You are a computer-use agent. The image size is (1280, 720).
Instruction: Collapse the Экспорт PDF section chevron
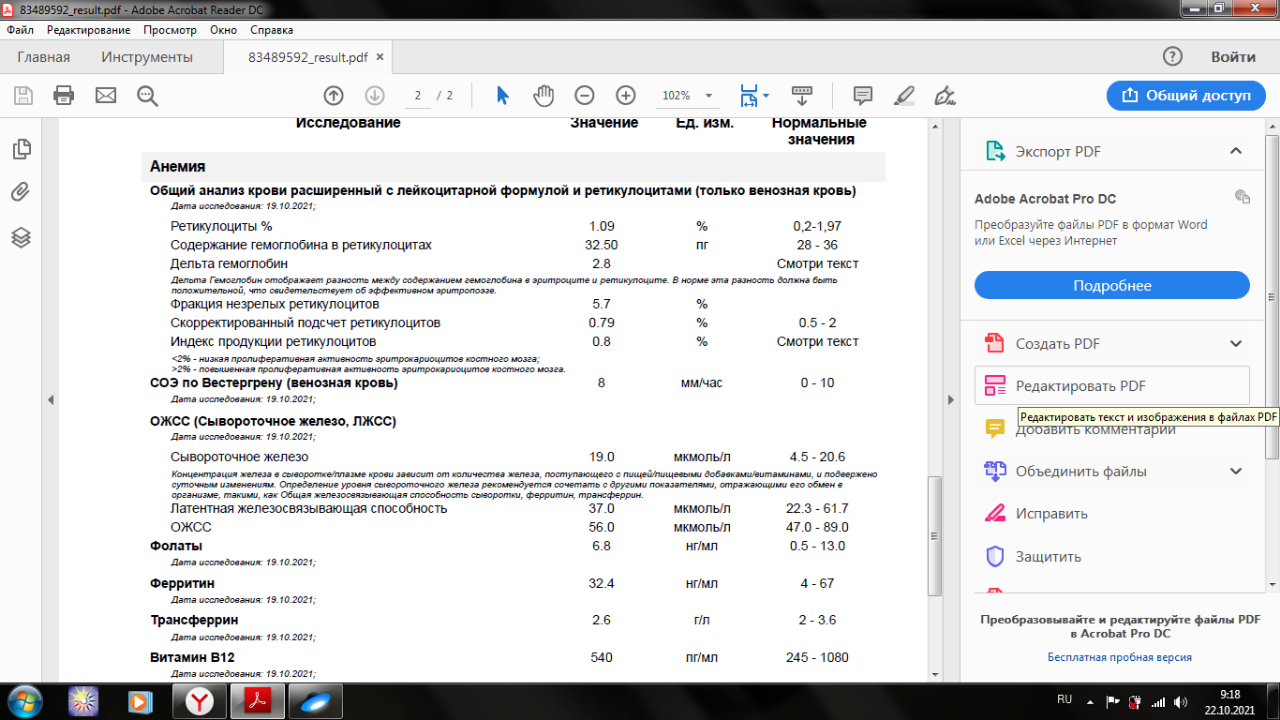tap(1236, 152)
